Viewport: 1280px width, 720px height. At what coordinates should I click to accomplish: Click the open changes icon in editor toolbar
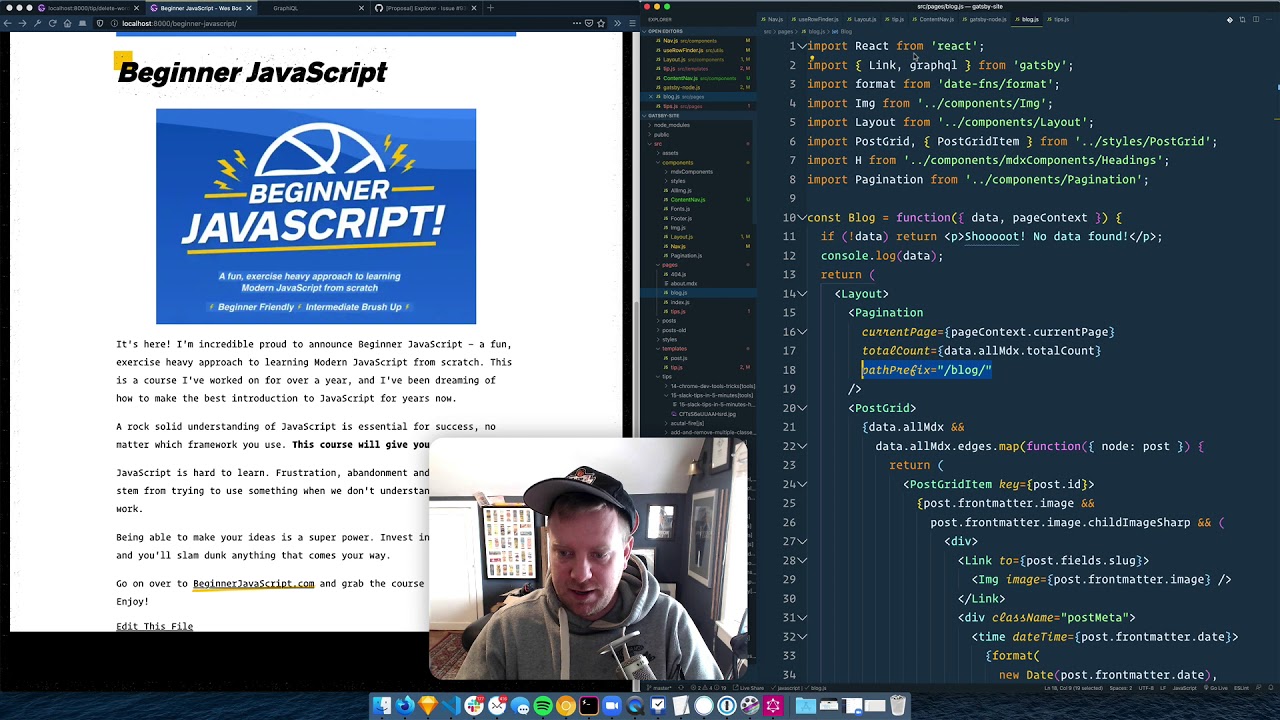point(1242,19)
